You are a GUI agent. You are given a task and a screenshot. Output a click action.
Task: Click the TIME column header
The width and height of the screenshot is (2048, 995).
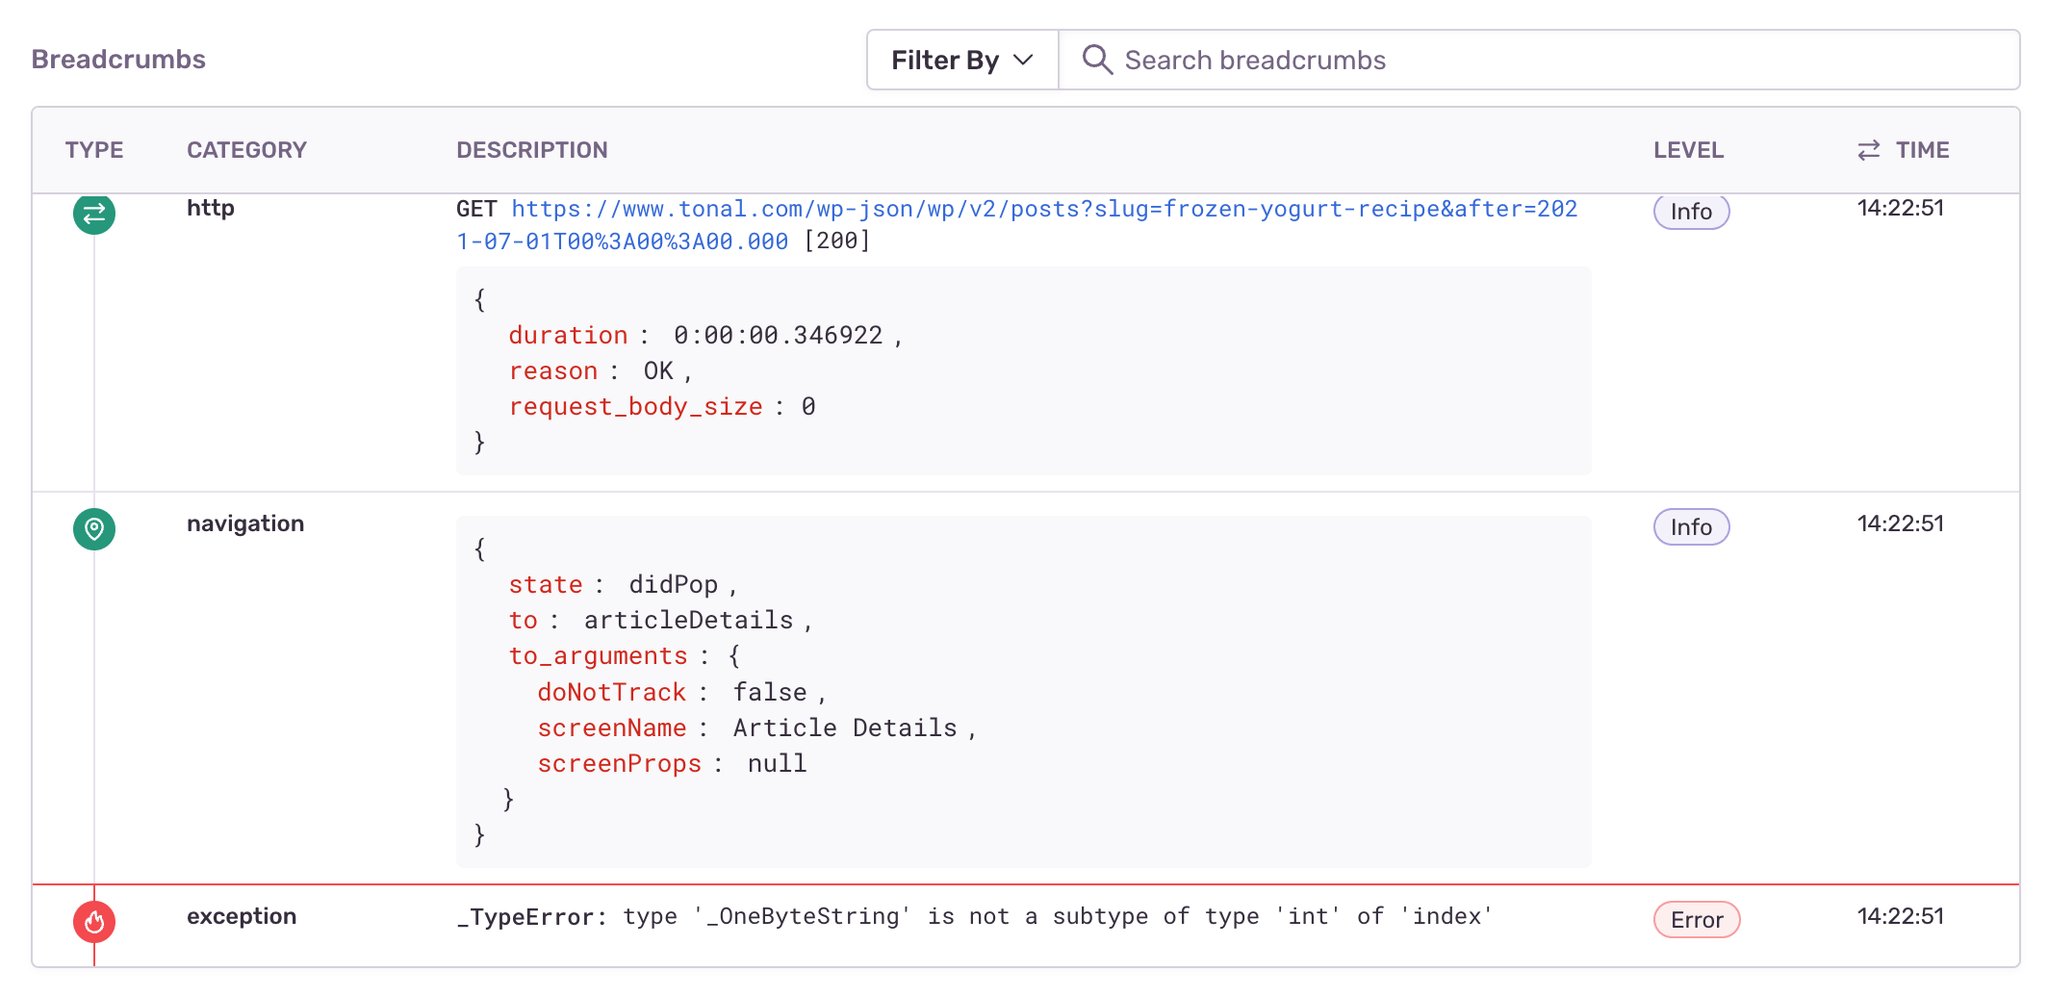(x=1922, y=150)
